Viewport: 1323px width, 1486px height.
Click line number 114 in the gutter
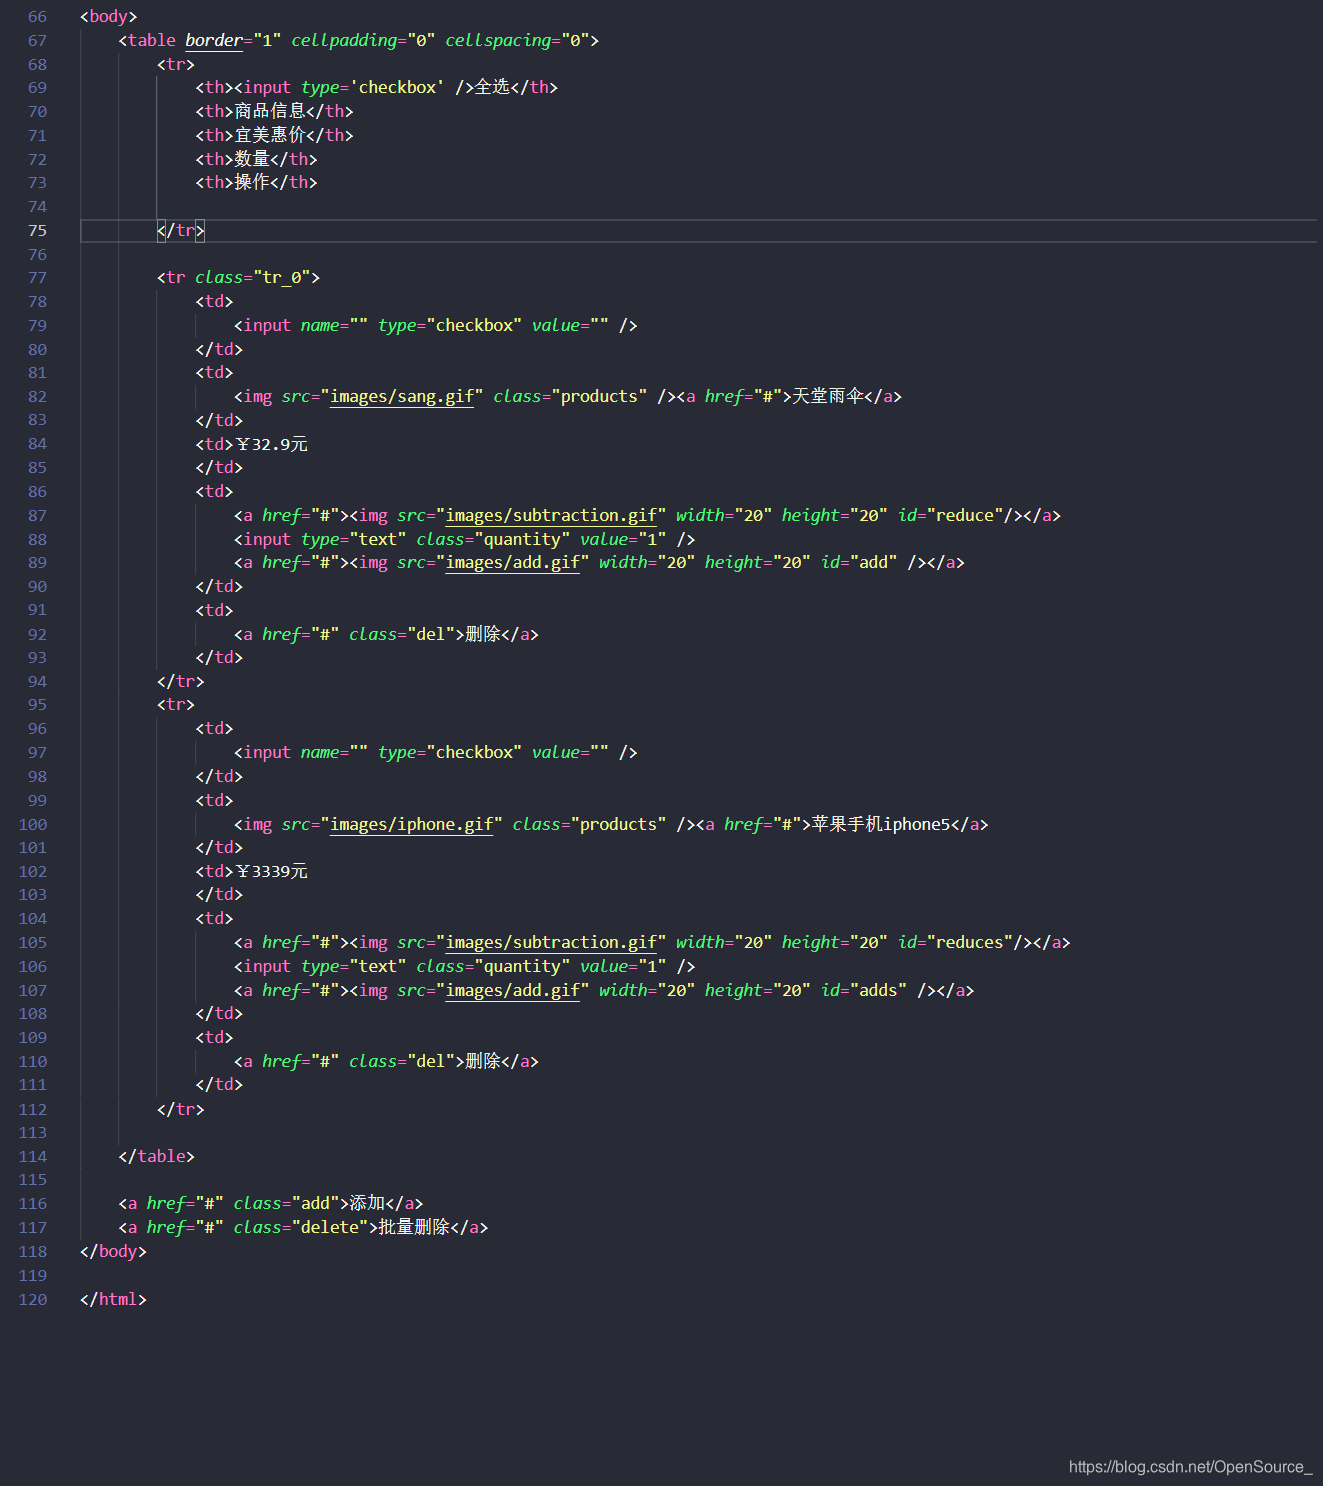pos(33,1156)
